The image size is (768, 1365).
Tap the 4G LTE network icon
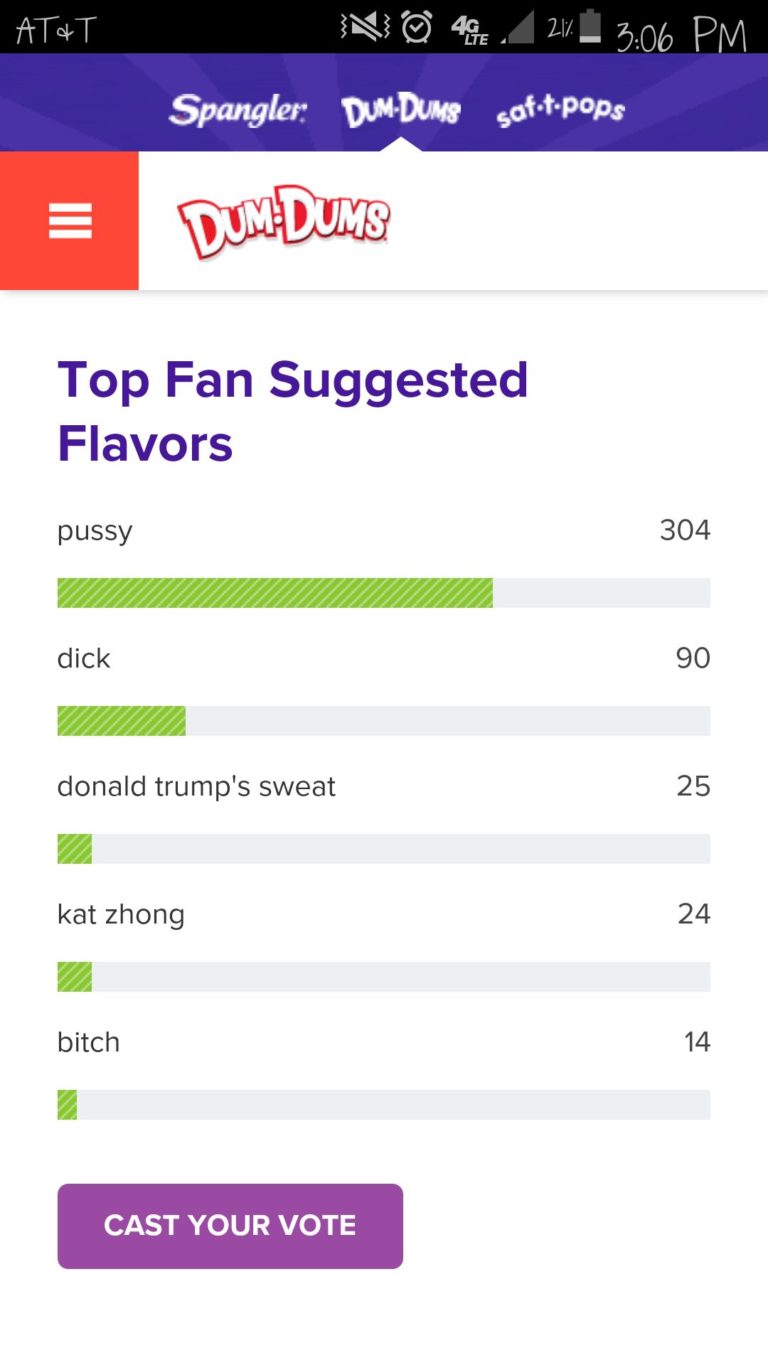pyautogui.click(x=469, y=28)
